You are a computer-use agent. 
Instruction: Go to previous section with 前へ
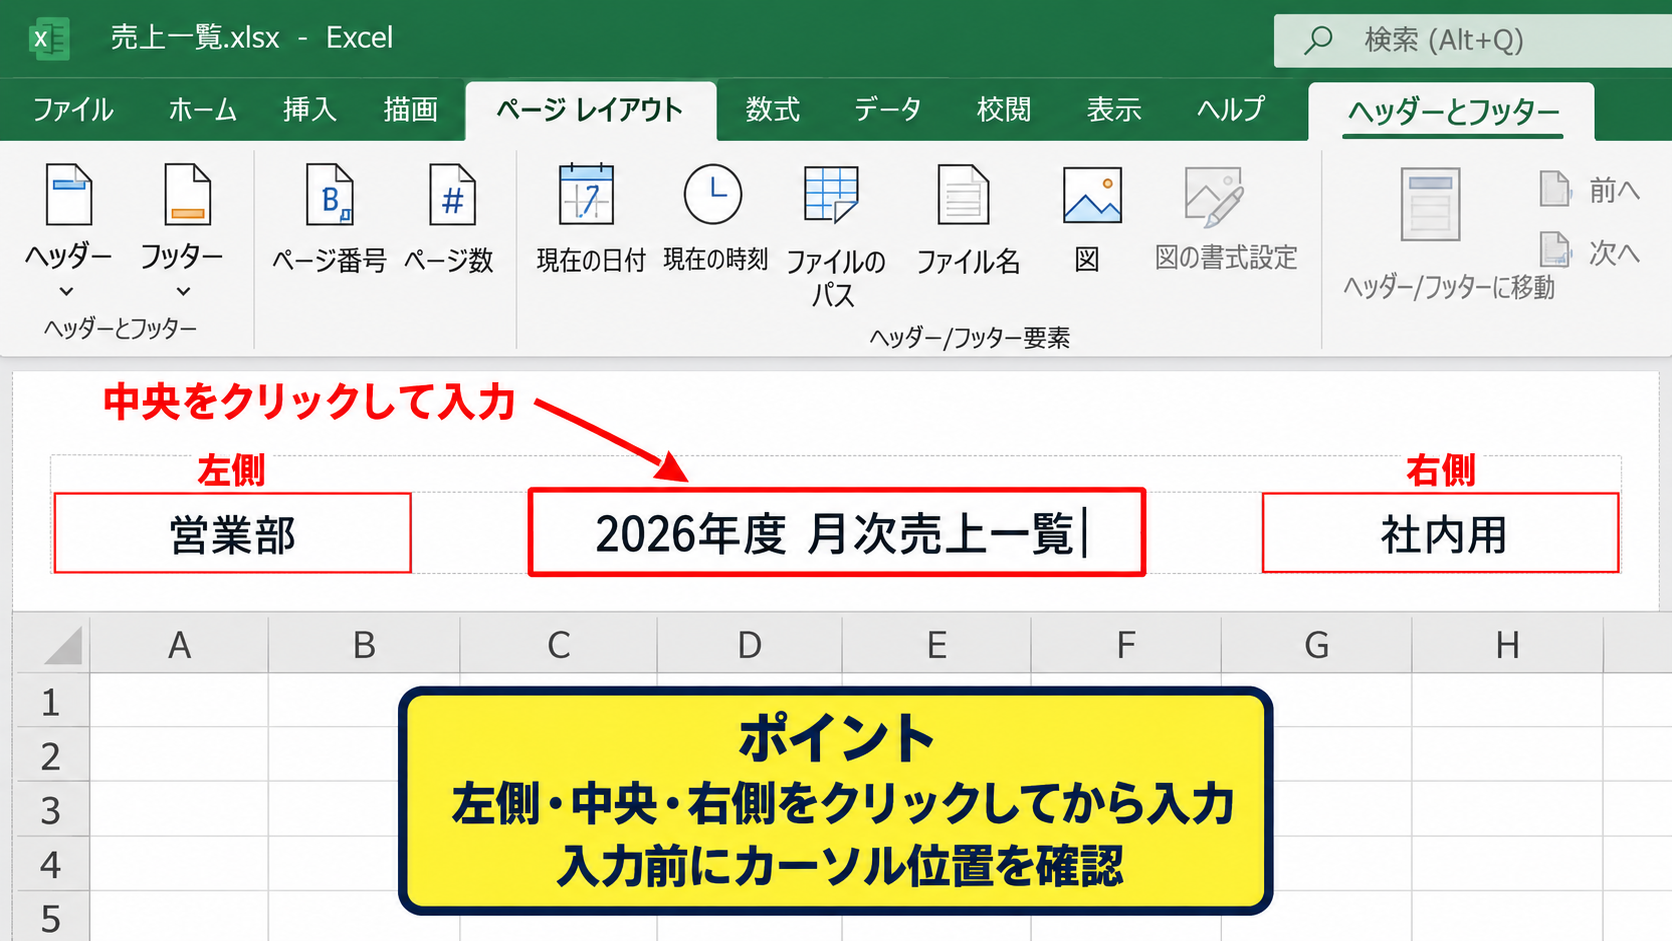click(1591, 189)
